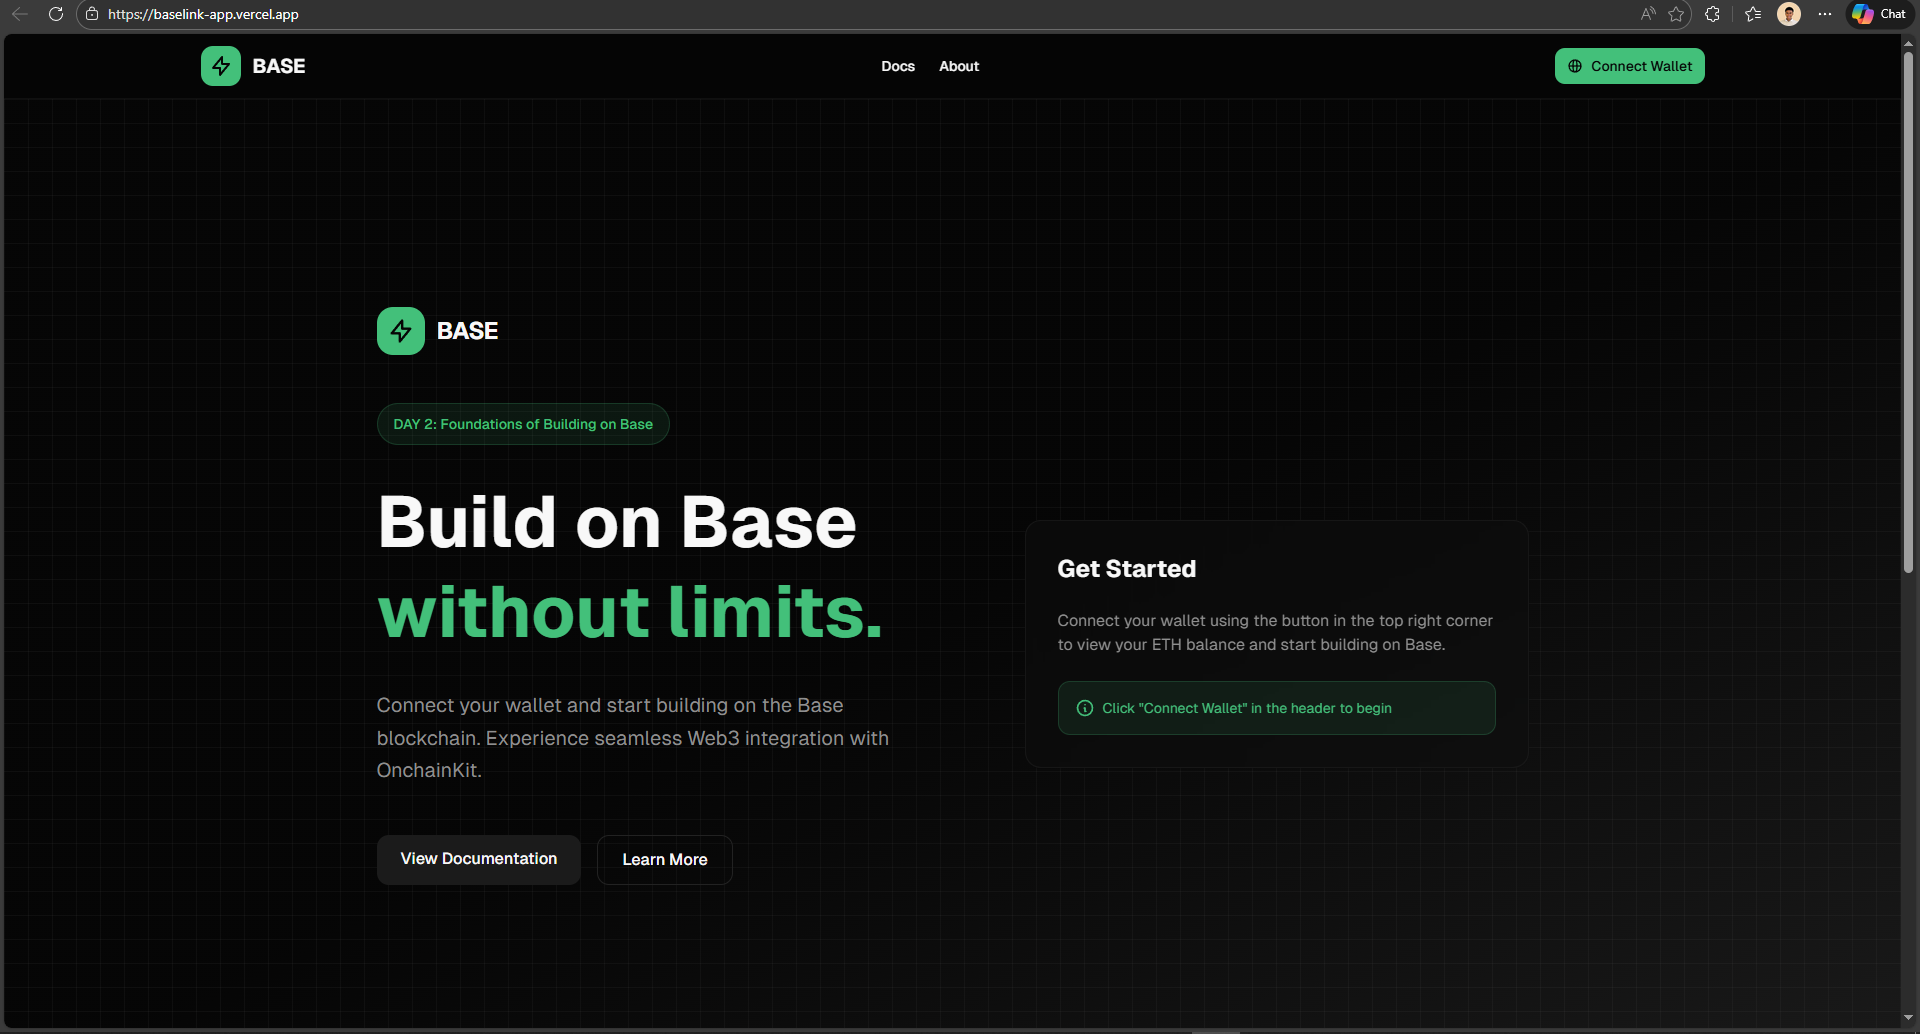
Task: Open the Favorites list icon
Action: [1753, 14]
